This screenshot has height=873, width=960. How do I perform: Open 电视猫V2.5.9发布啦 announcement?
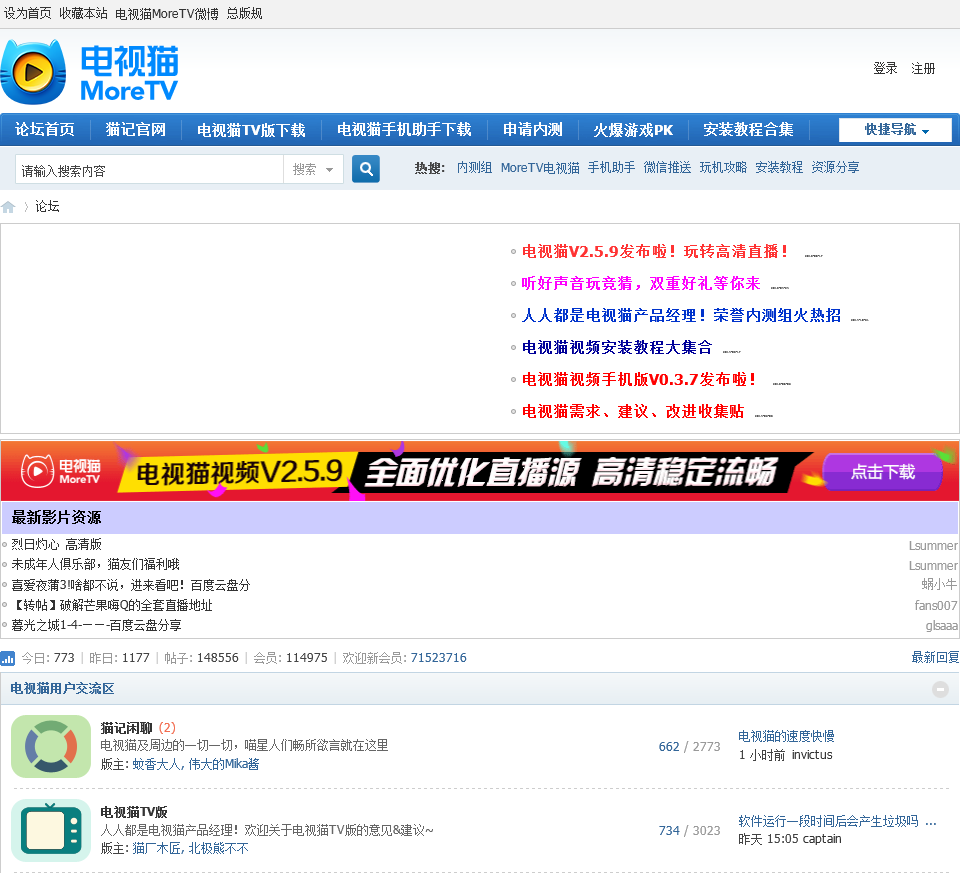pos(655,252)
